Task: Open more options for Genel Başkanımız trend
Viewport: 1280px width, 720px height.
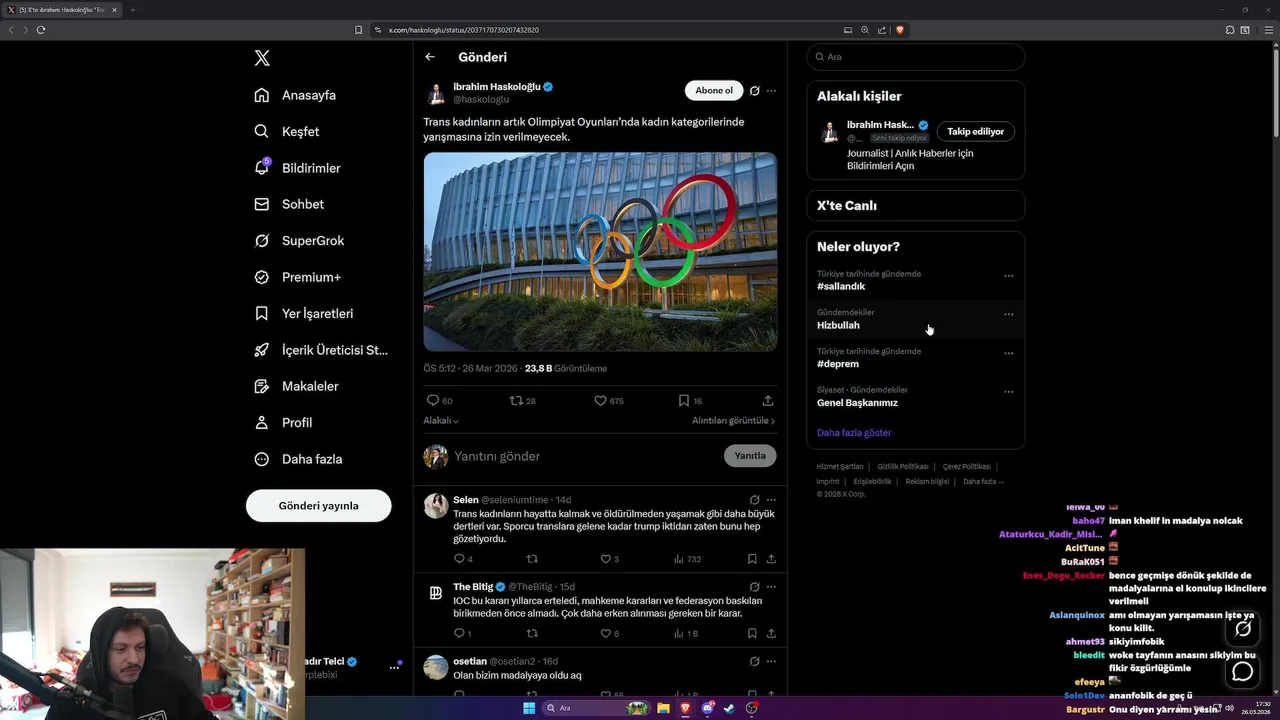Action: coord(1008,392)
